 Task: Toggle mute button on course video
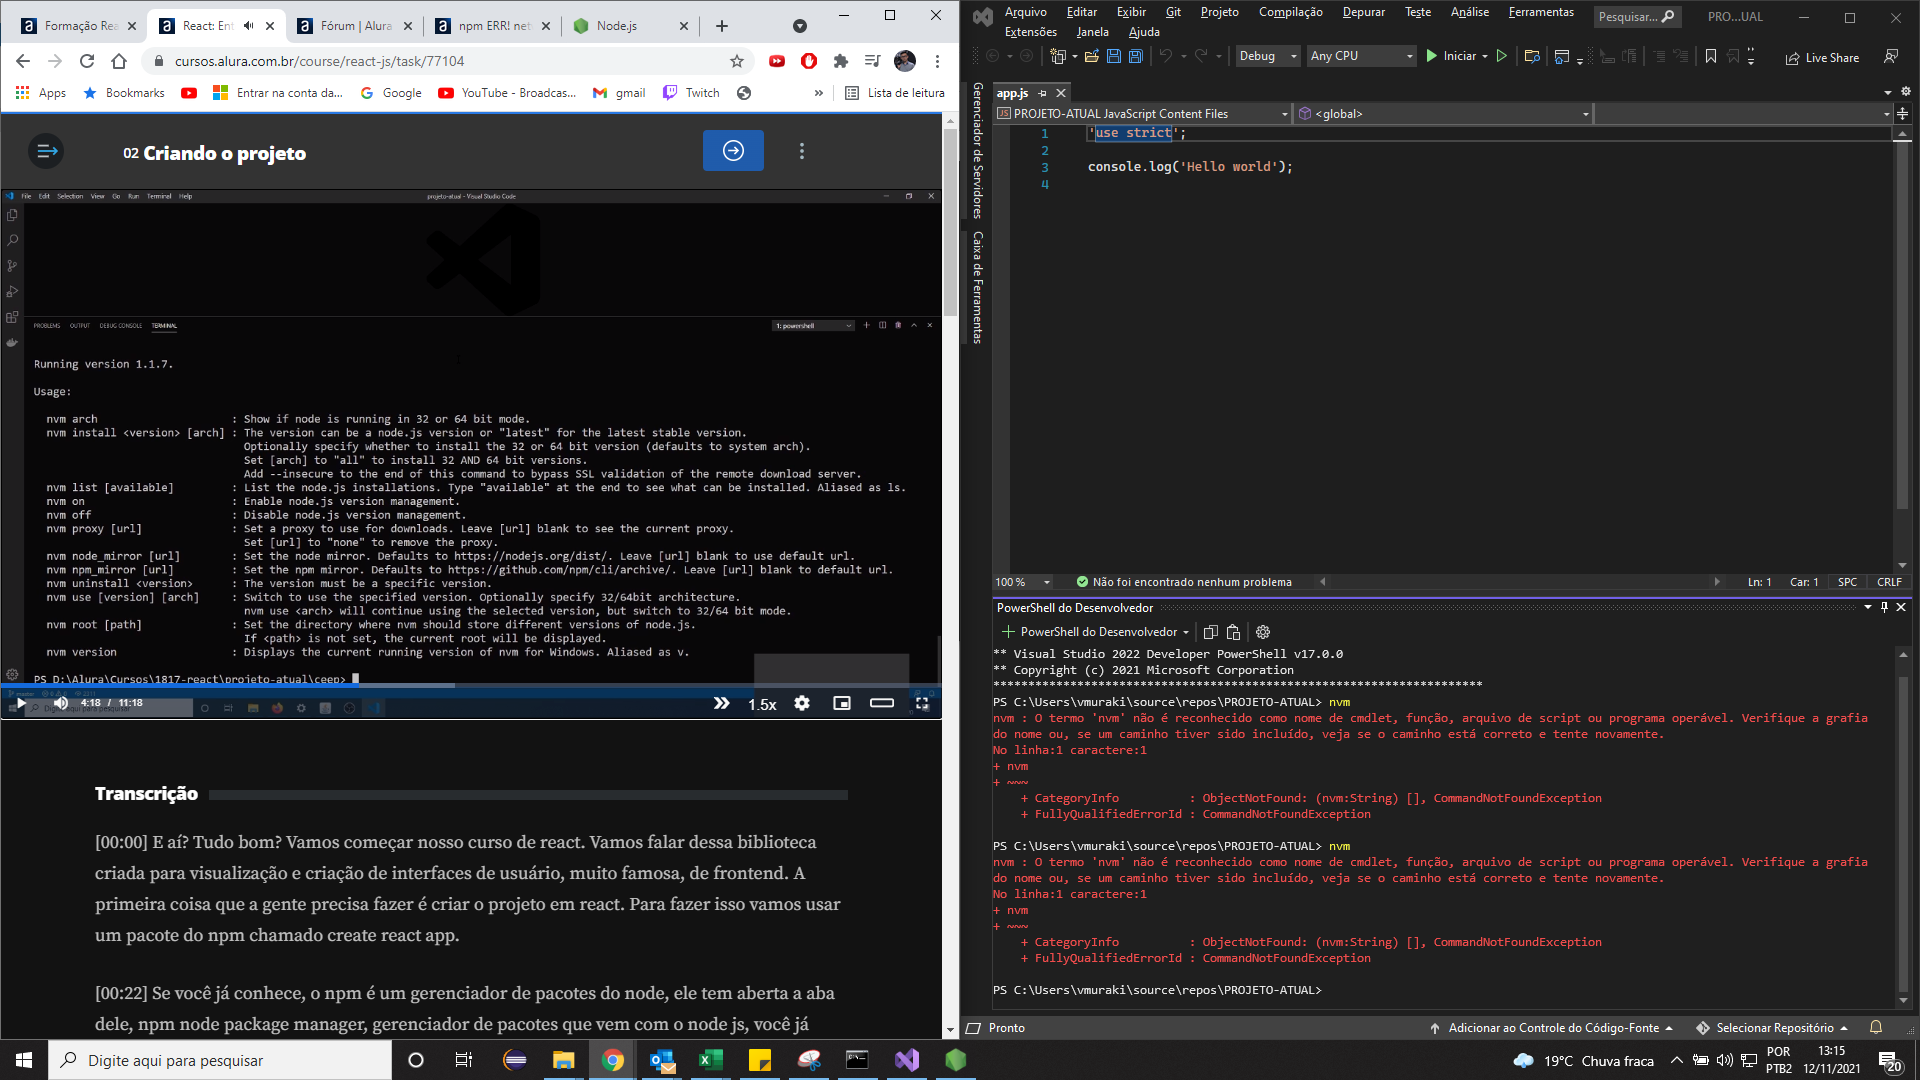pos(59,702)
